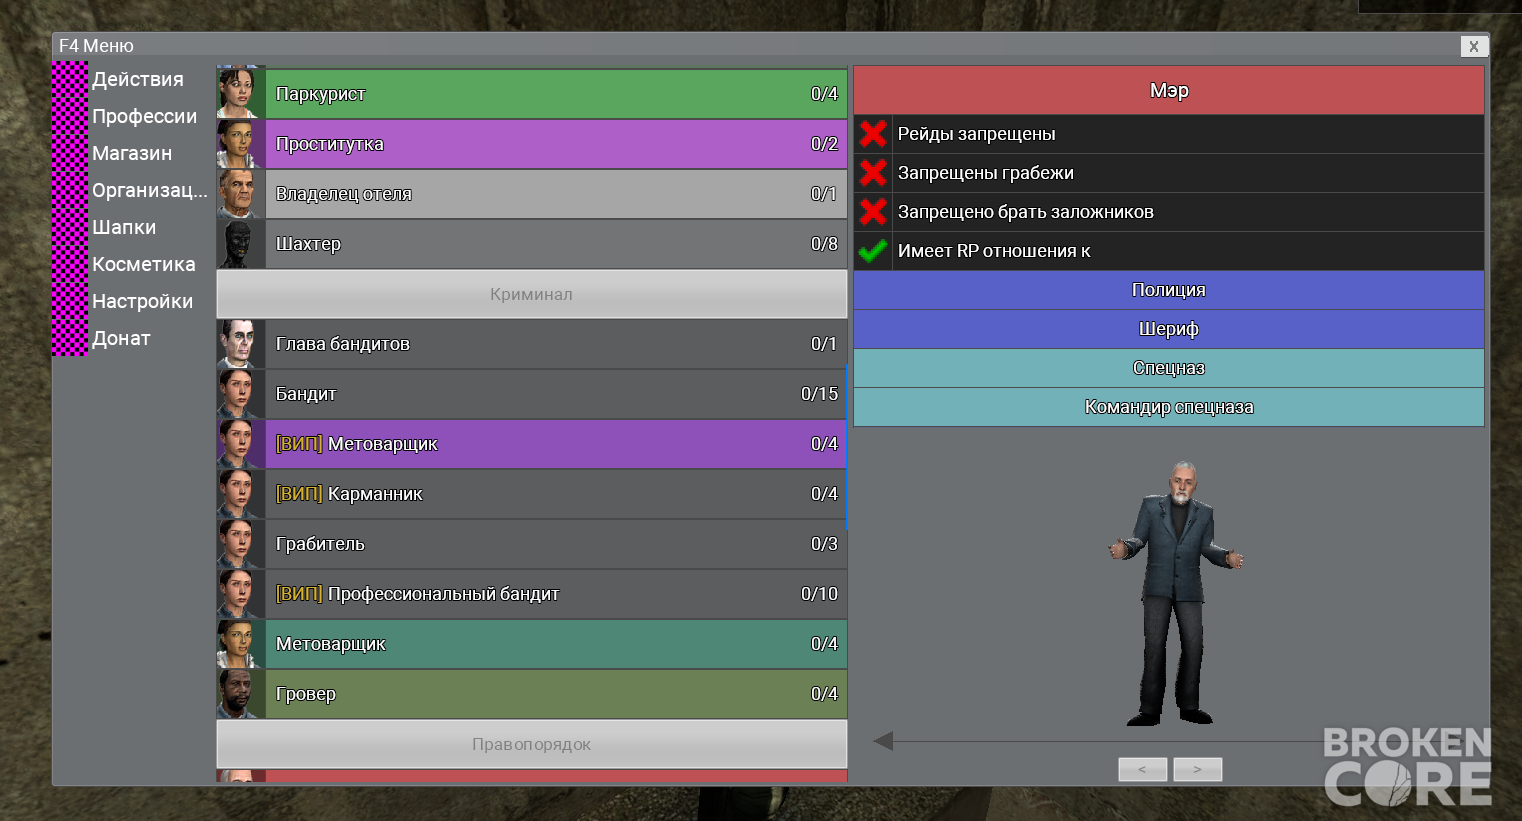Select [ВИП] Профессиональный бандит in the list
The image size is (1522, 821).
pyautogui.click(x=532, y=594)
